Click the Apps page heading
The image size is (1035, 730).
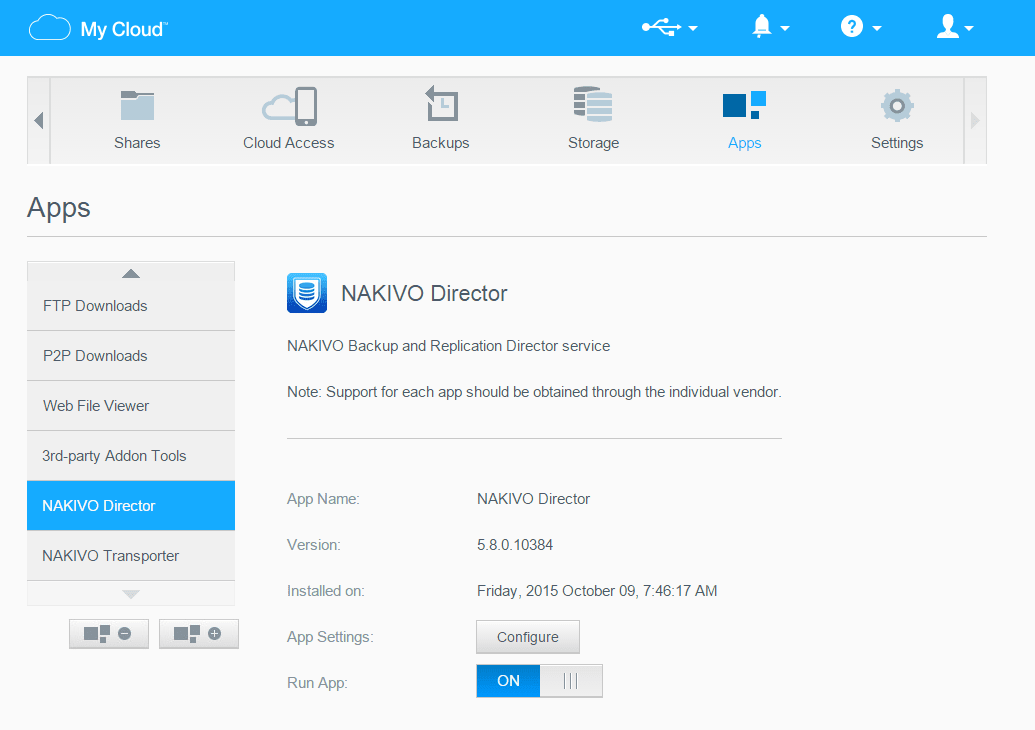tap(59, 208)
